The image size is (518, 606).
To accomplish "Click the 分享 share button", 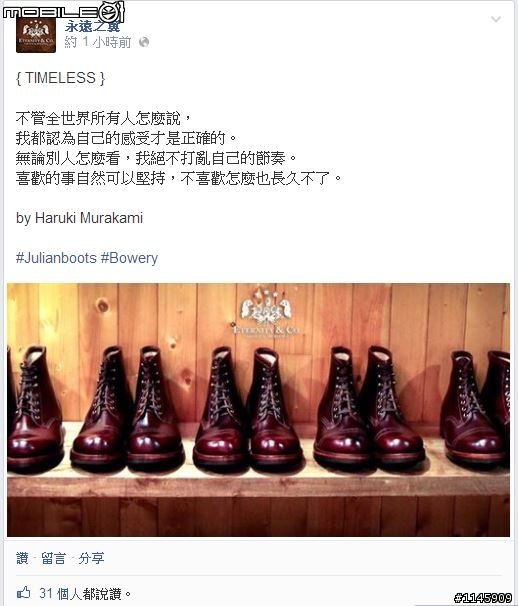I will (91, 558).
